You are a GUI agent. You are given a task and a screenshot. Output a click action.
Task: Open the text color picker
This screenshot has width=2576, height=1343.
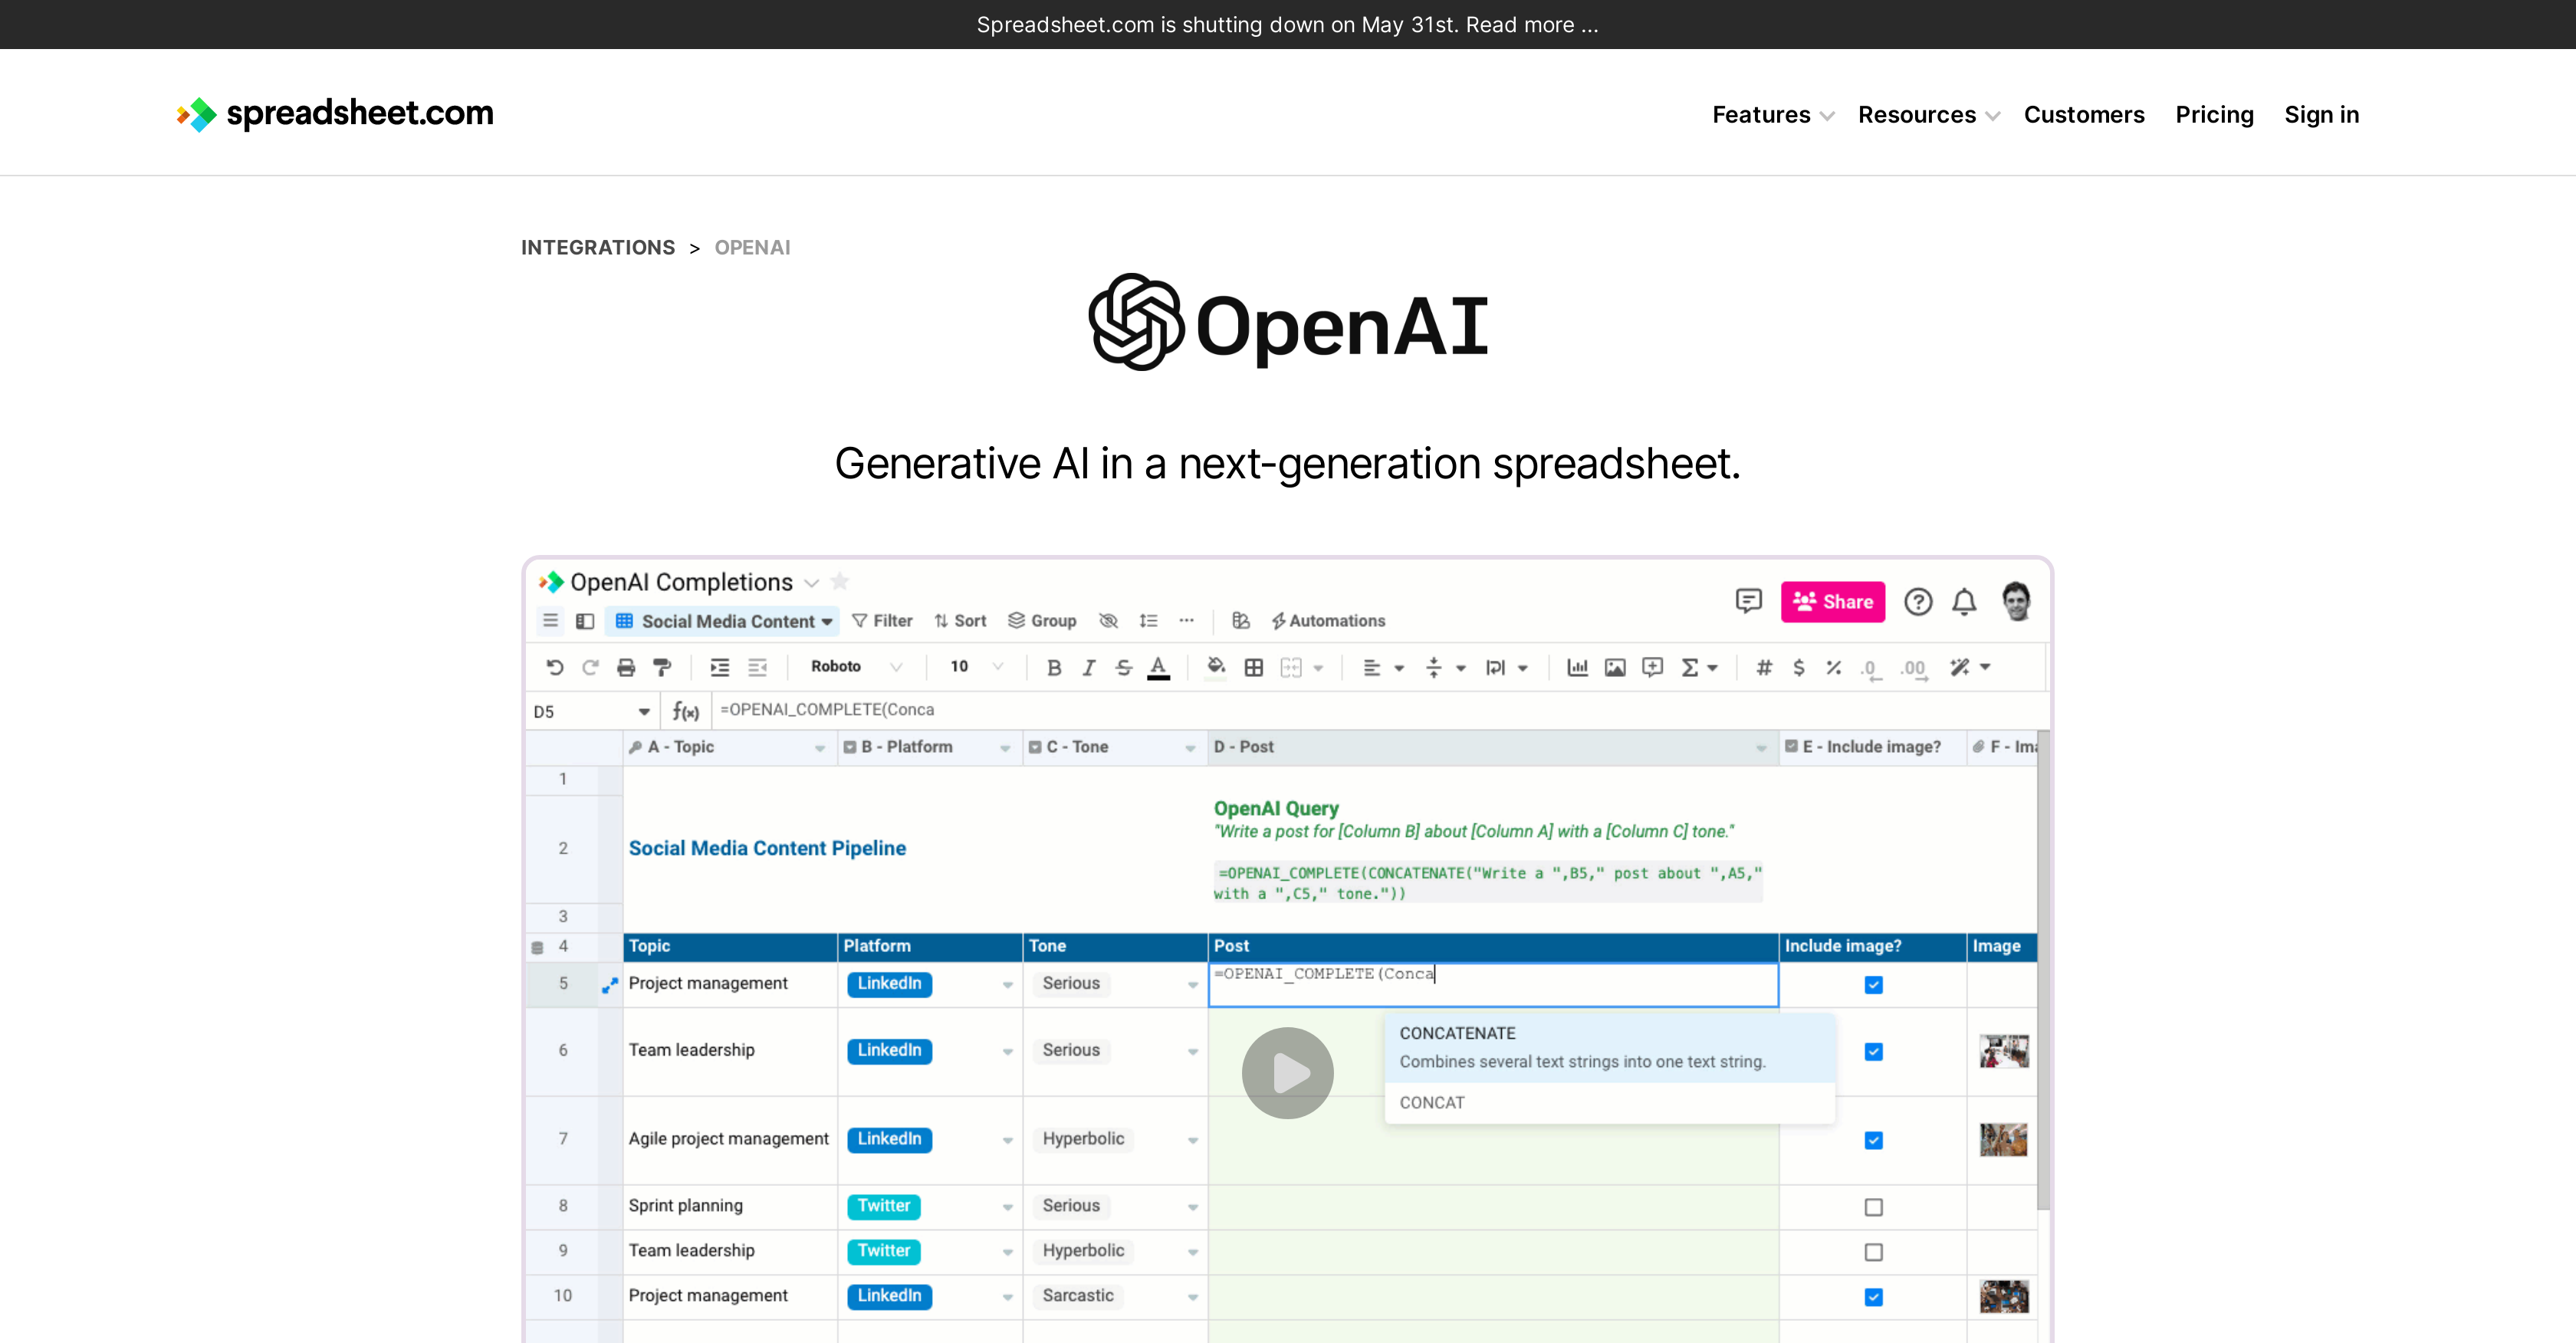pos(1159,668)
